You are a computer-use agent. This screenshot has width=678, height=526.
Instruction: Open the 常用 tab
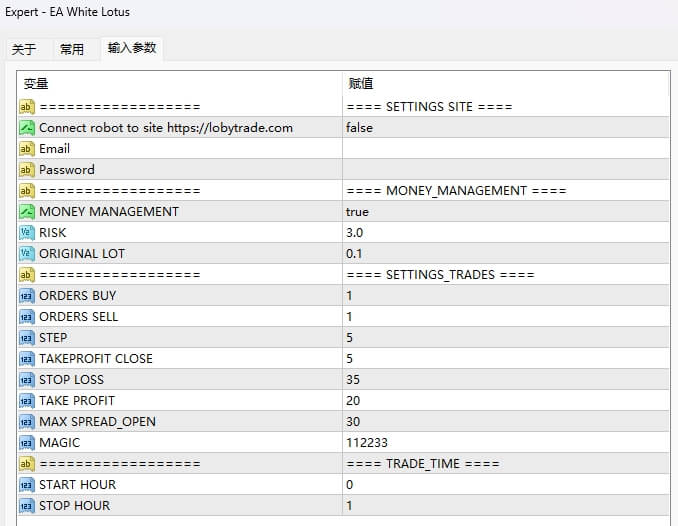pyautogui.click(x=72, y=49)
